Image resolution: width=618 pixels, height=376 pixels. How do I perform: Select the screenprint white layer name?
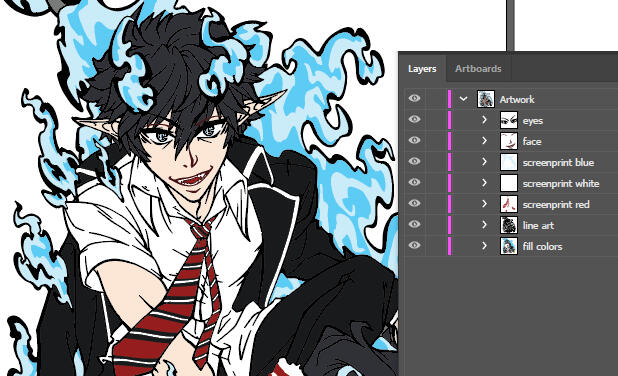[x=561, y=183]
